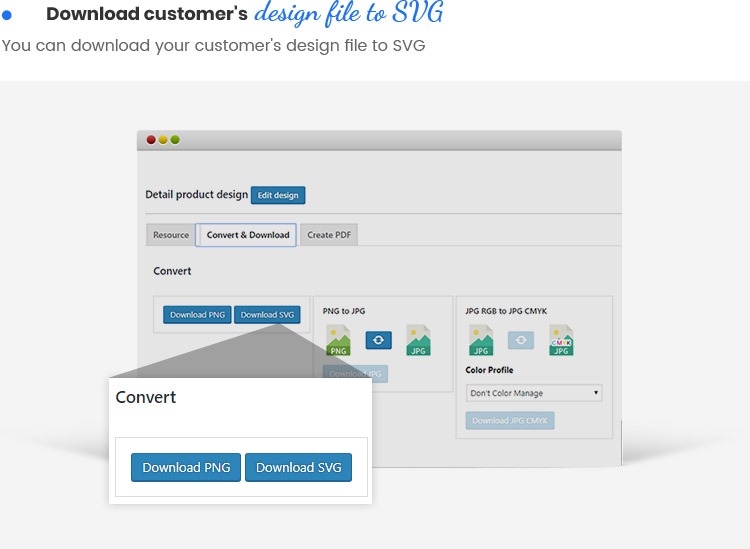Click the green maximize dot in the title bar
Image resolution: width=750 pixels, height=549 pixels.
[175, 140]
